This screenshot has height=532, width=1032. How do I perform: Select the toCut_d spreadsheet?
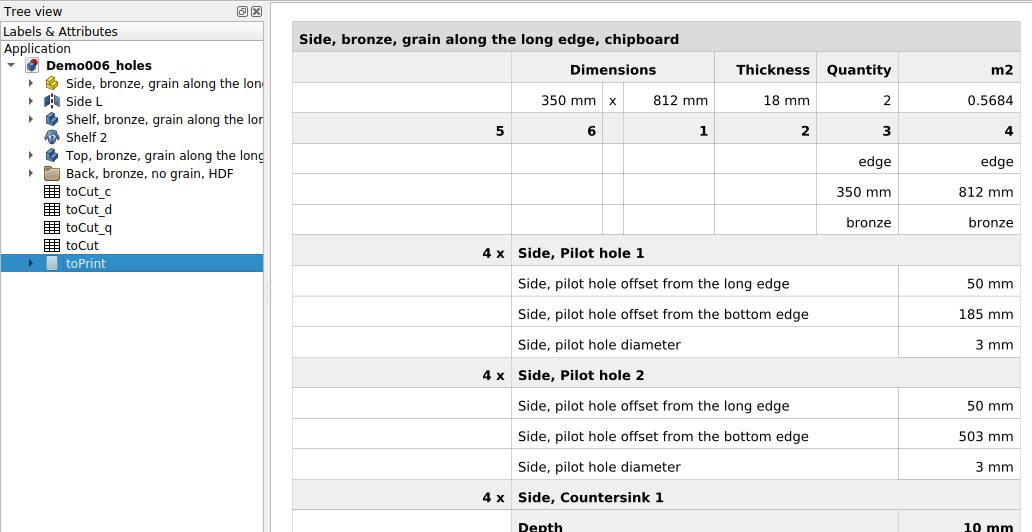[89, 209]
